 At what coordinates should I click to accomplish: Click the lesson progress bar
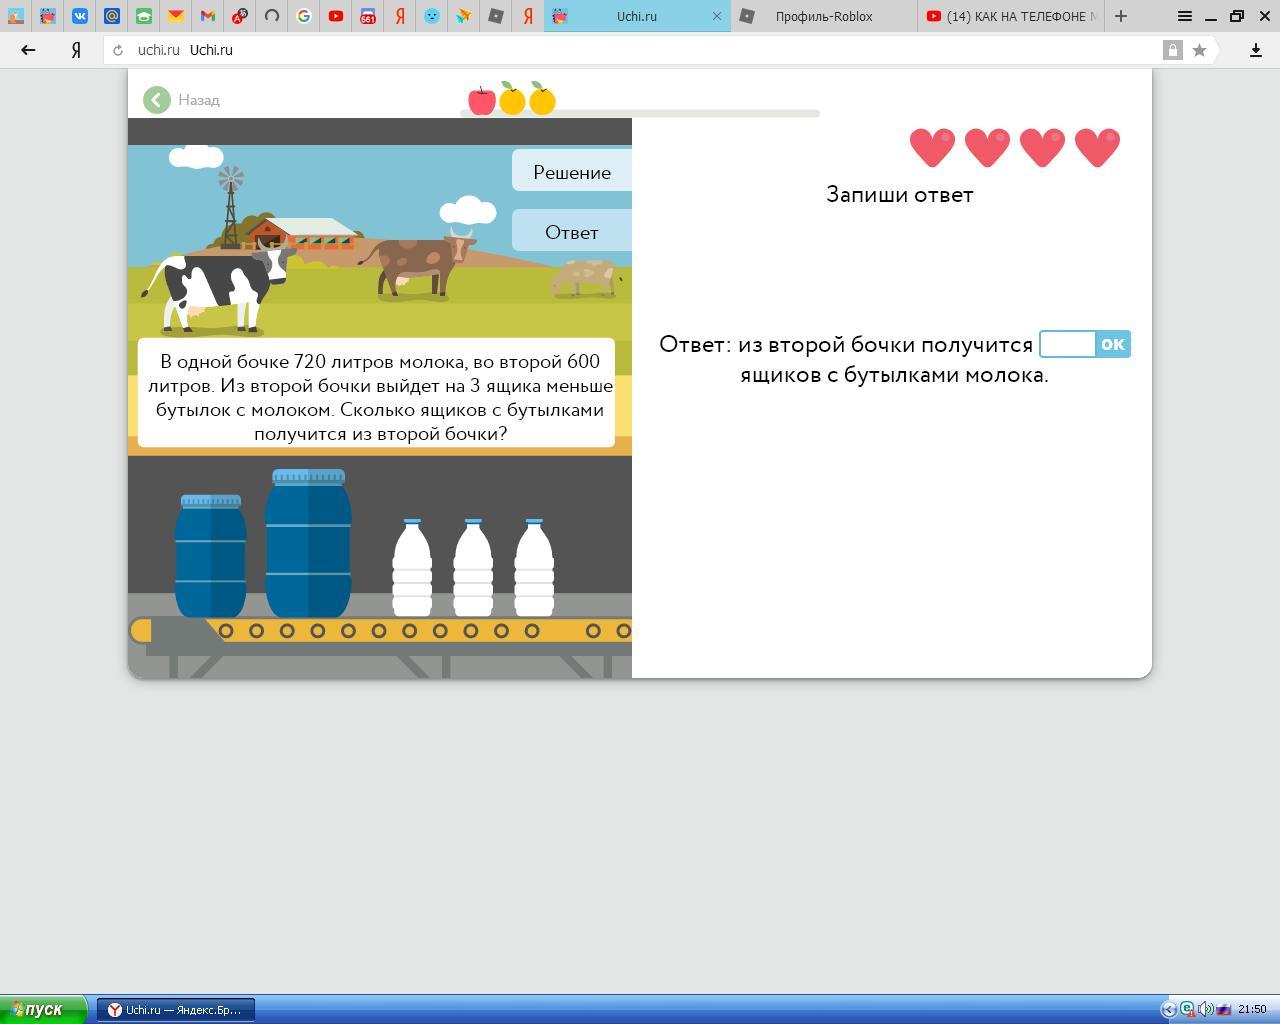coord(640,113)
